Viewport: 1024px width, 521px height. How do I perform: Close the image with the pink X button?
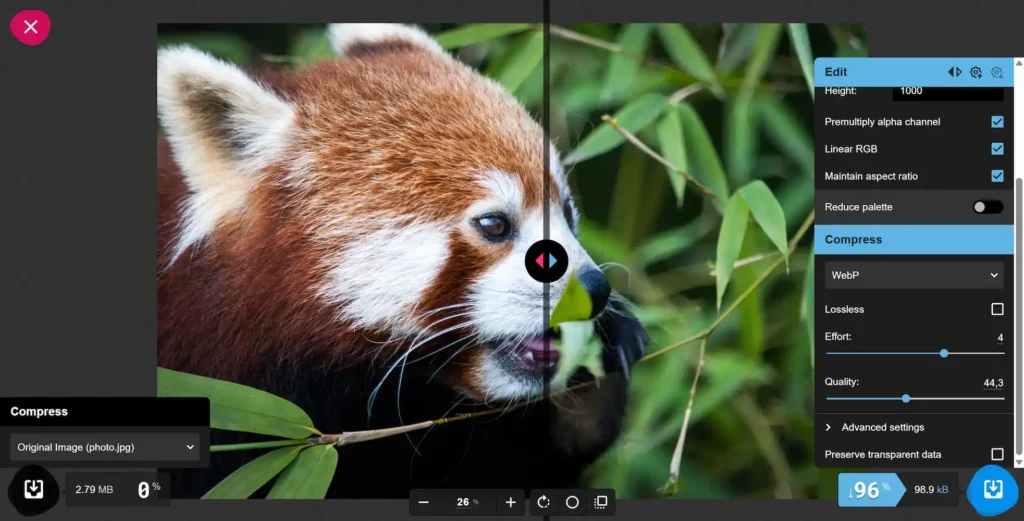(x=30, y=27)
